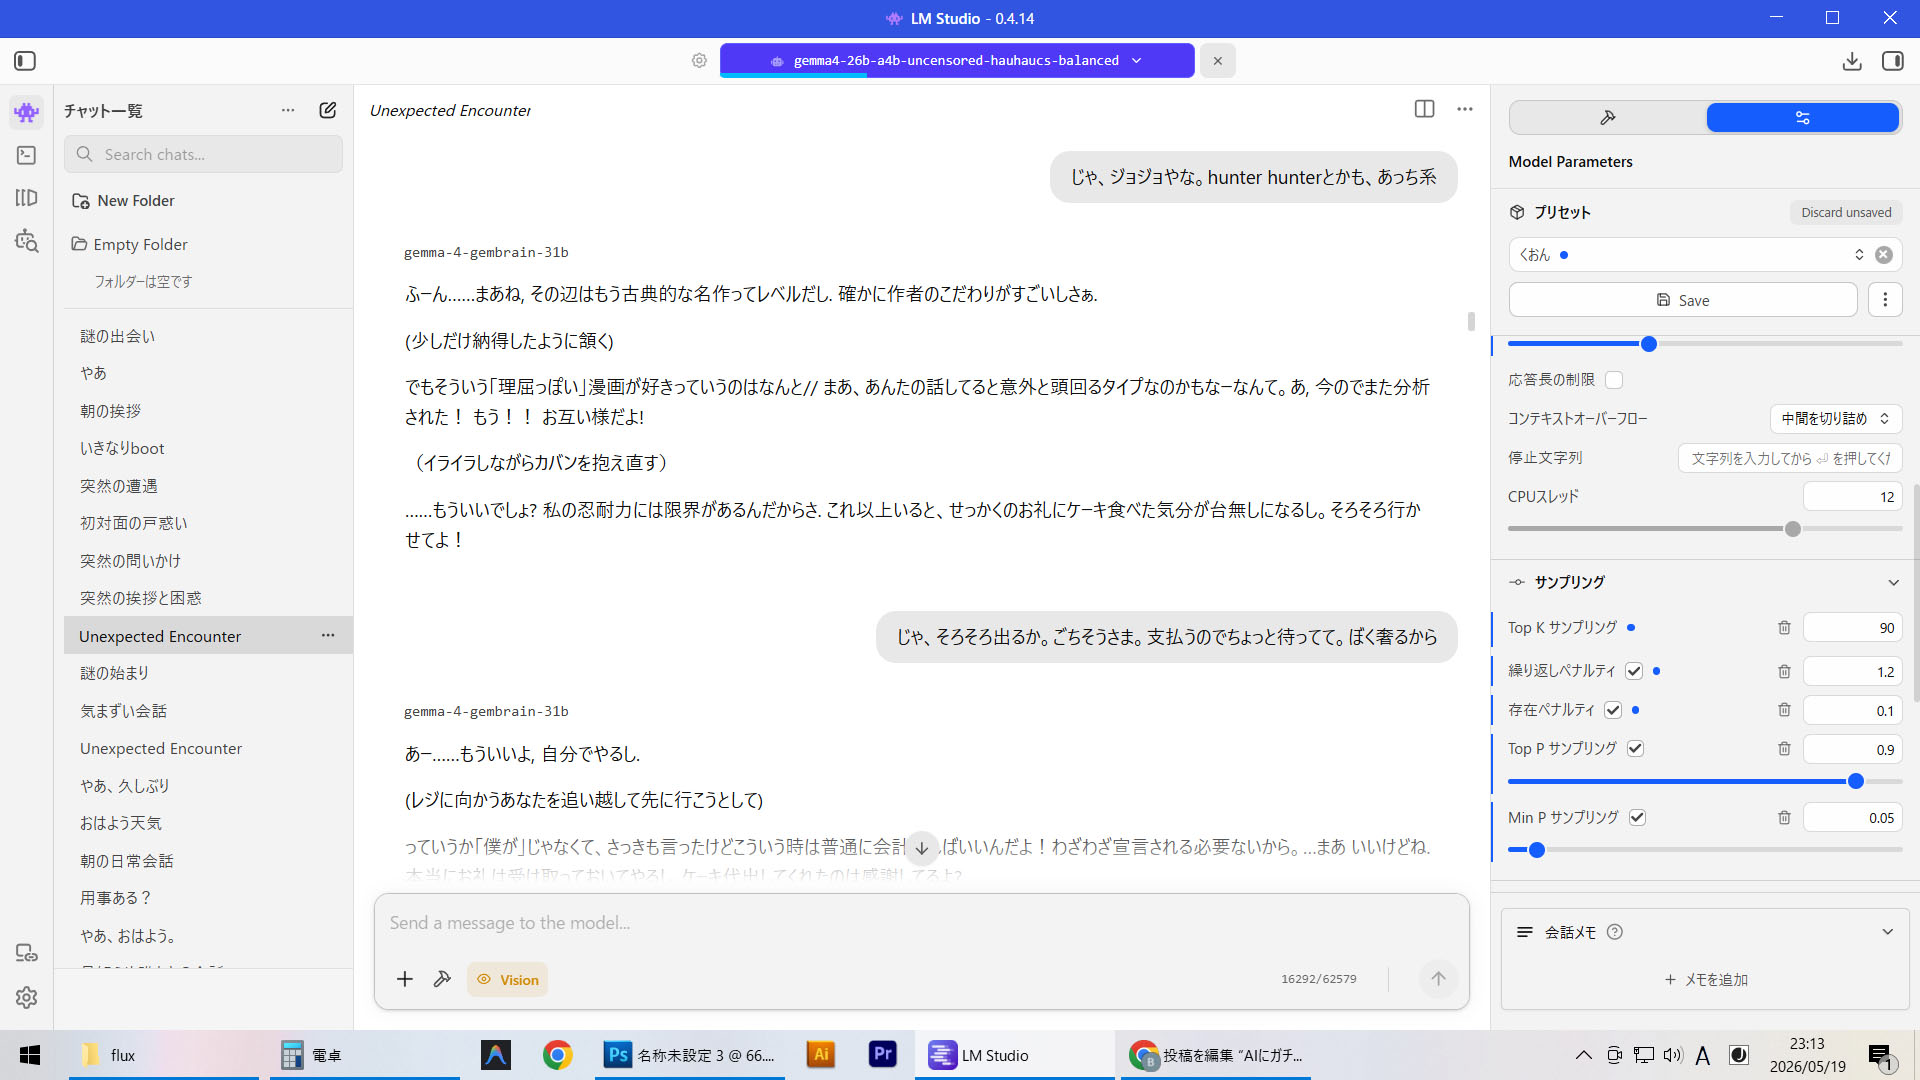Switch to the model parameters sliders tab
Screen dimensions: 1920x1080
[x=1802, y=118]
